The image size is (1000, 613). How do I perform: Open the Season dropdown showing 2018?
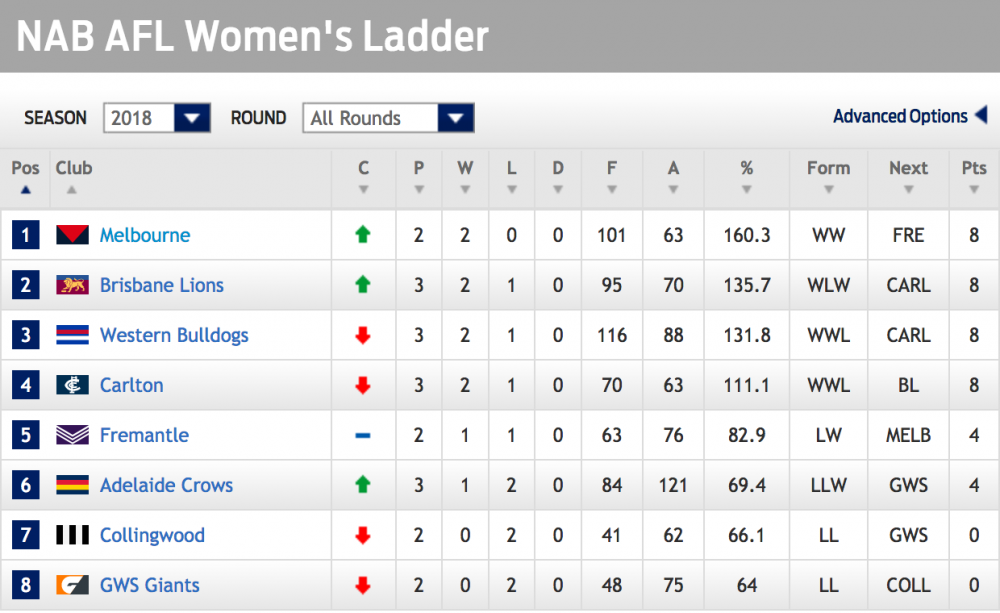click(x=157, y=117)
